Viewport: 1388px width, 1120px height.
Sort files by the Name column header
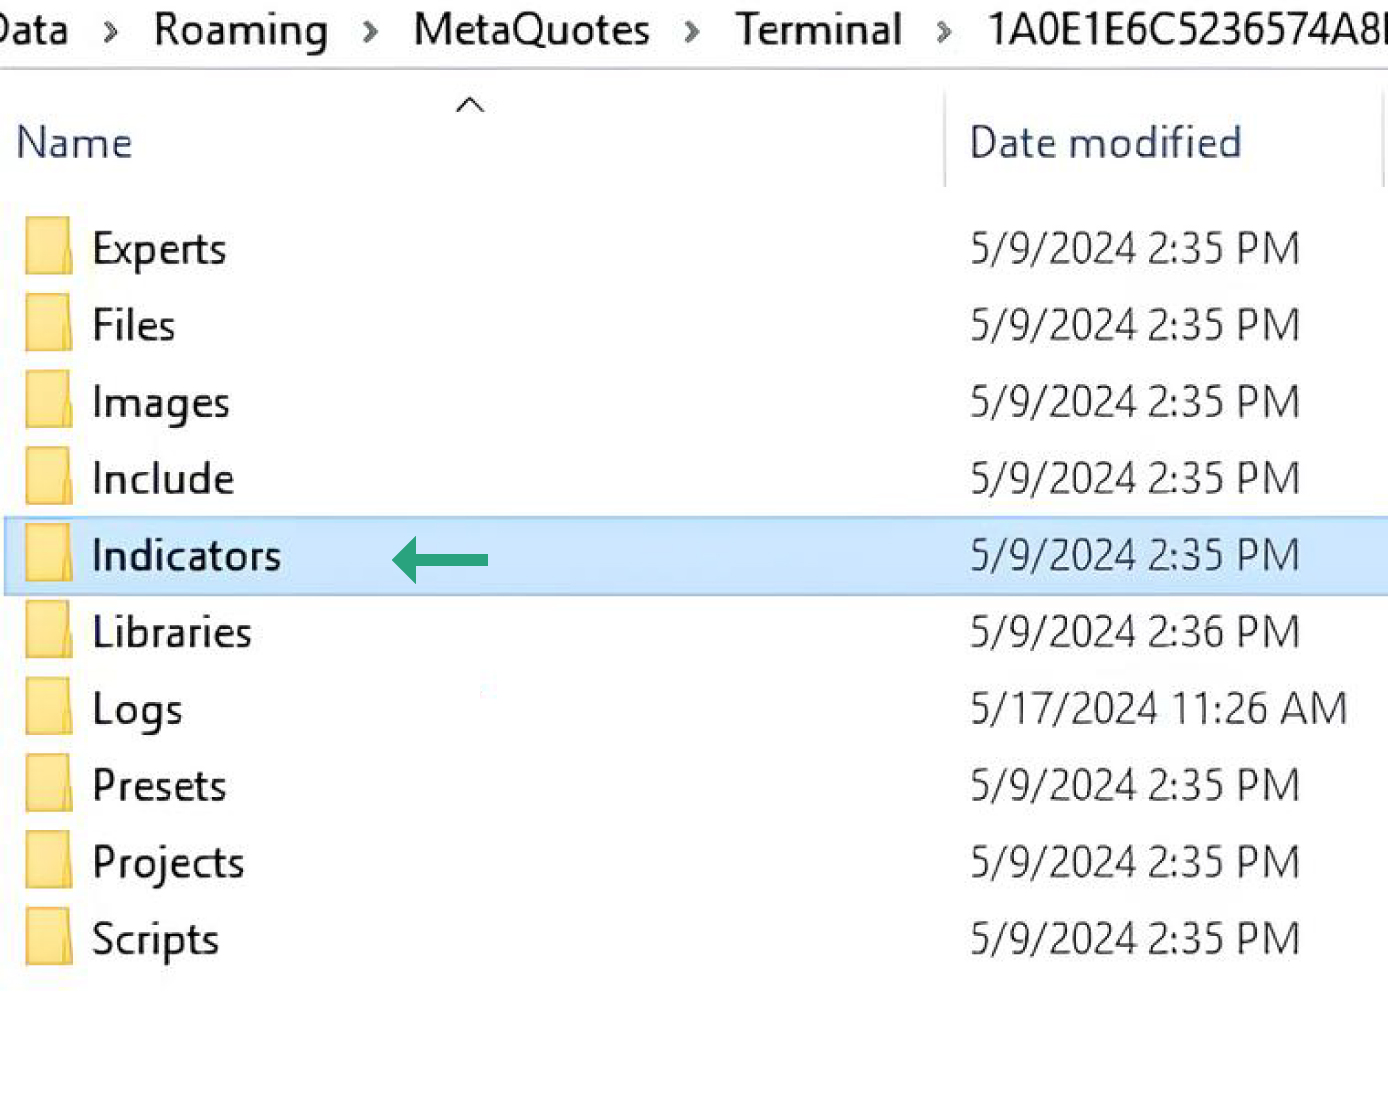point(75,143)
